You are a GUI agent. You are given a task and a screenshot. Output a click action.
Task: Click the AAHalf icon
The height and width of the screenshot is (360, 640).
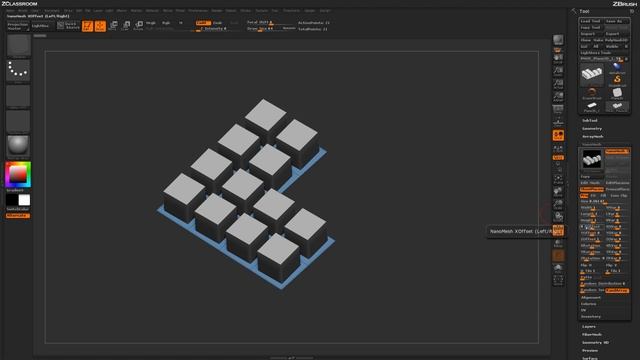click(x=558, y=96)
